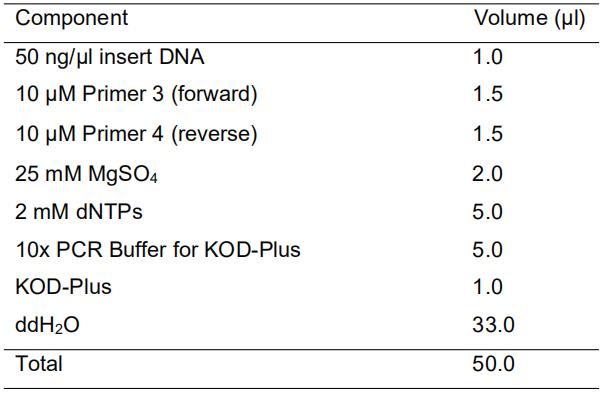
Task: Click the 1.0 volume for KOD-Plus enzyme
Action: pos(488,287)
